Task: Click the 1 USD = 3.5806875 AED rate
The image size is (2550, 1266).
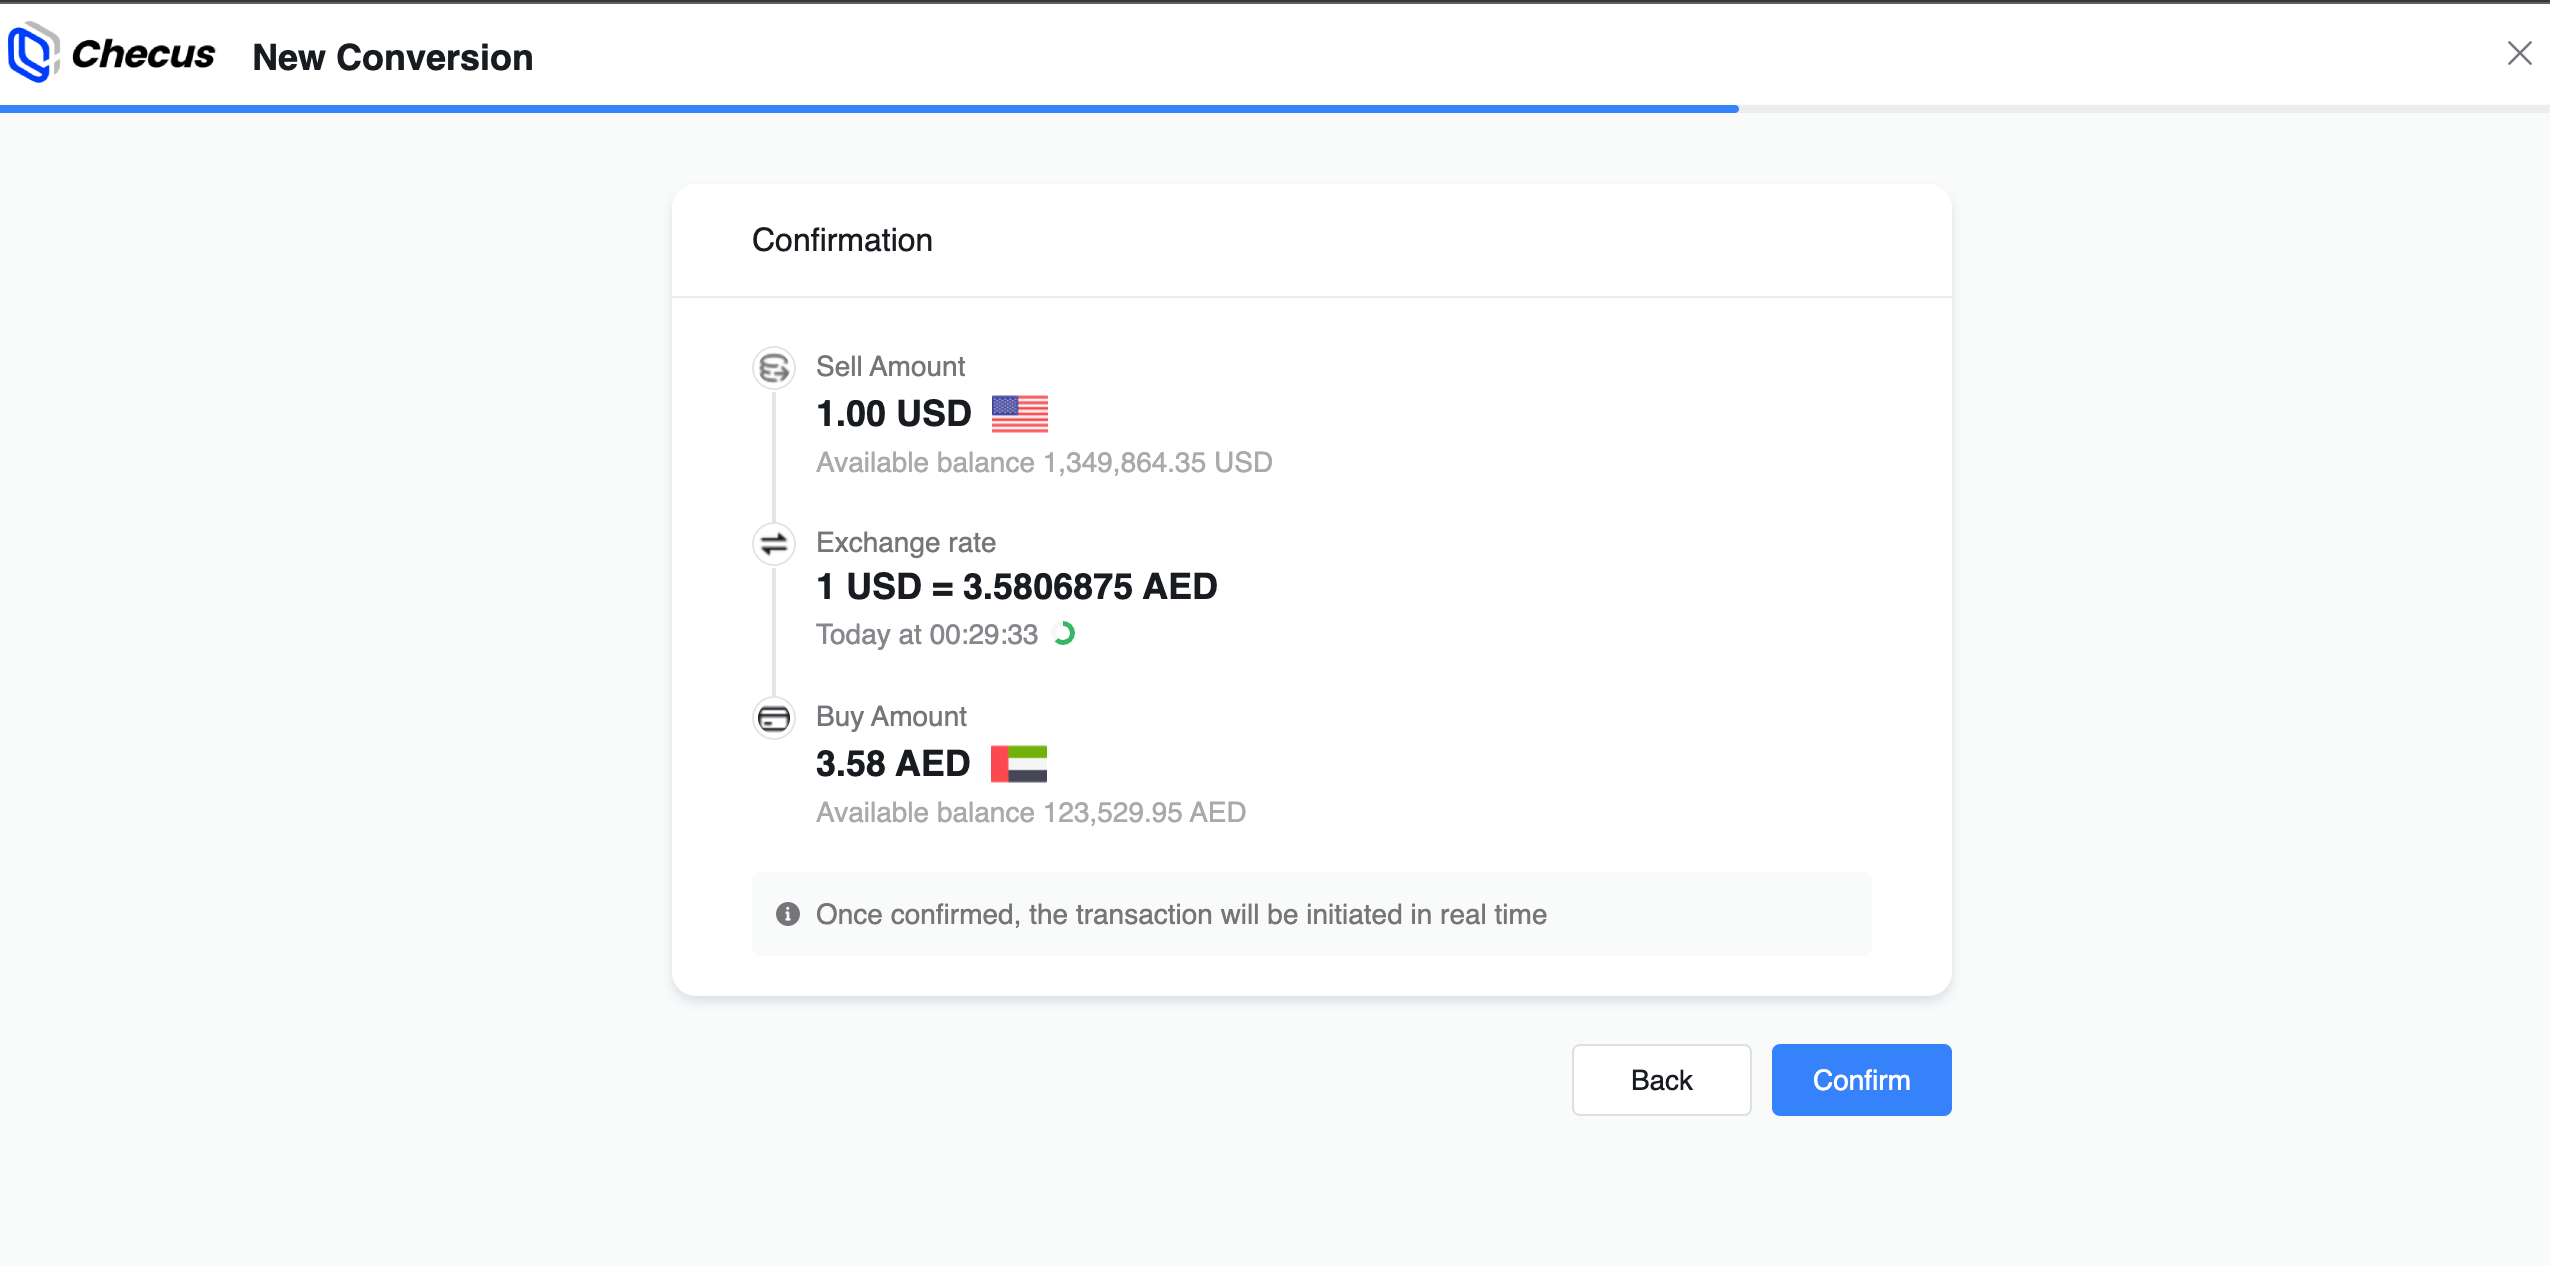Action: click(1016, 587)
